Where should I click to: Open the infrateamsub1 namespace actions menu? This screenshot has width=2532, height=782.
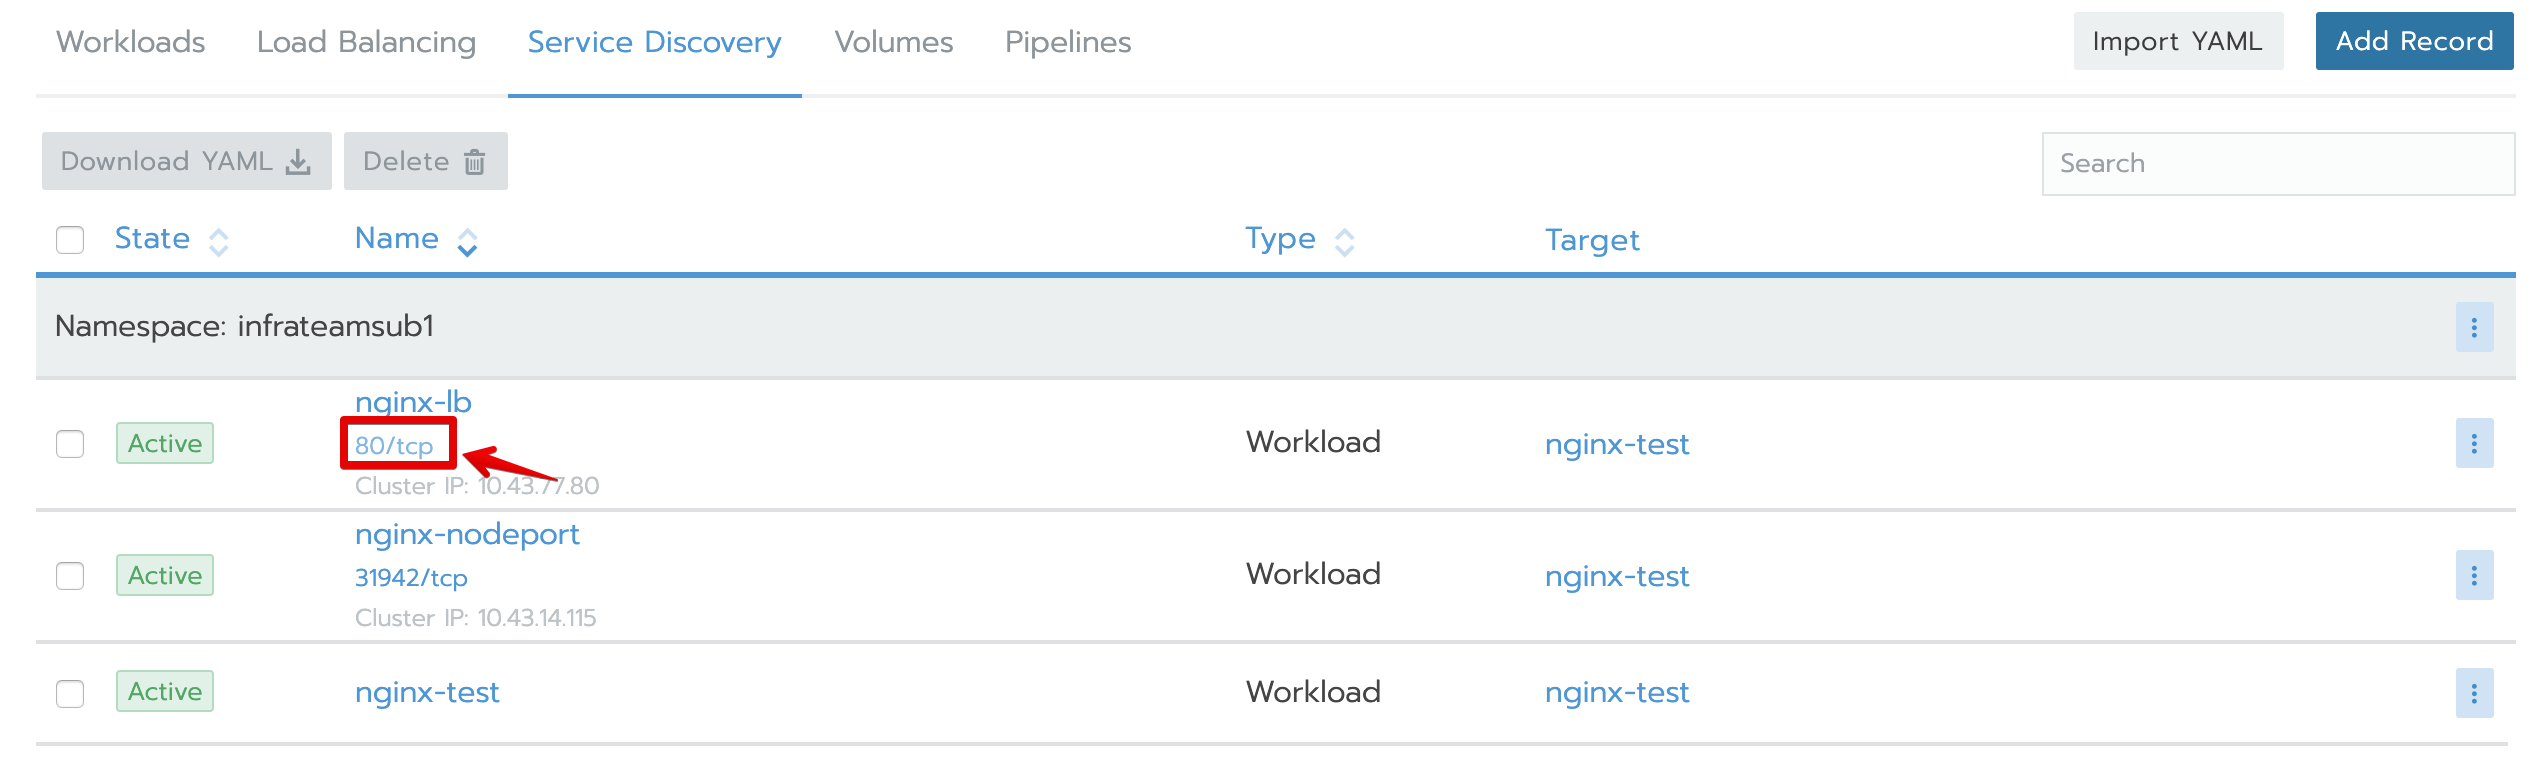pos(2473,327)
